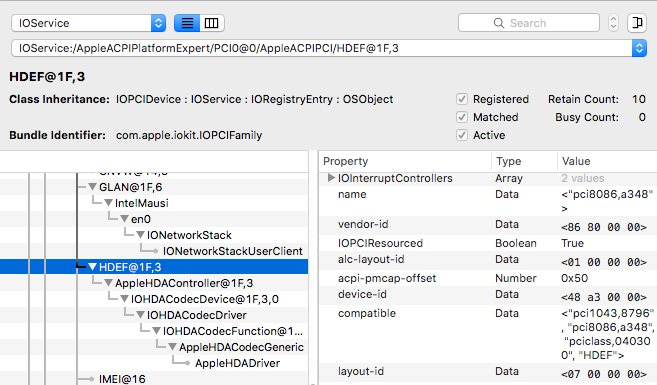Switch to column browser view
This screenshot has width=657, height=385.
tap(212, 23)
